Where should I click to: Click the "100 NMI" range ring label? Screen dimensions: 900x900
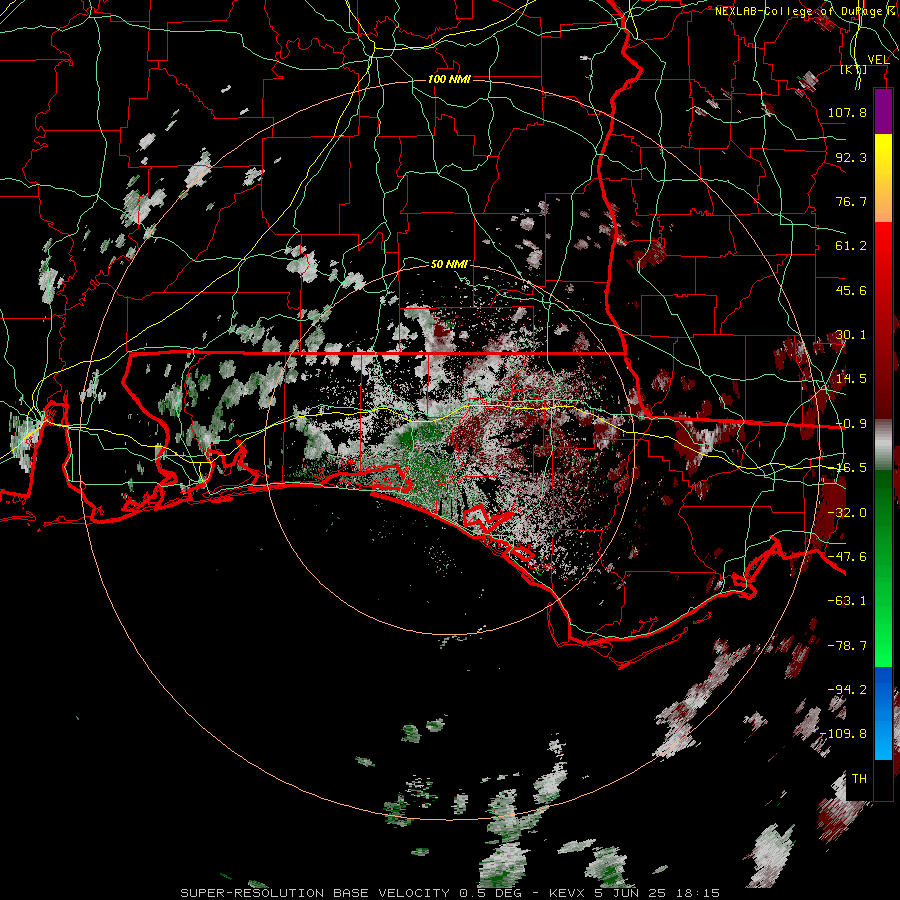(449, 79)
